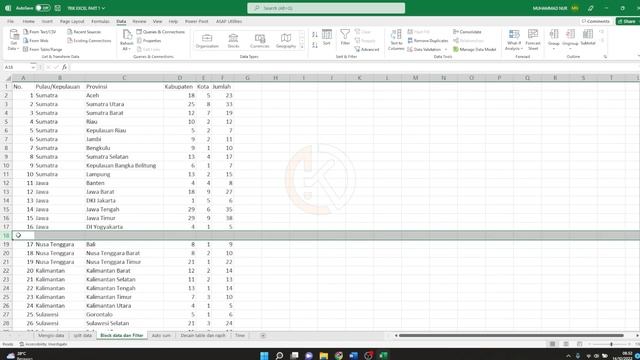The width and height of the screenshot is (640, 360).
Task: Sort descending Z to A
Action: [315, 45]
